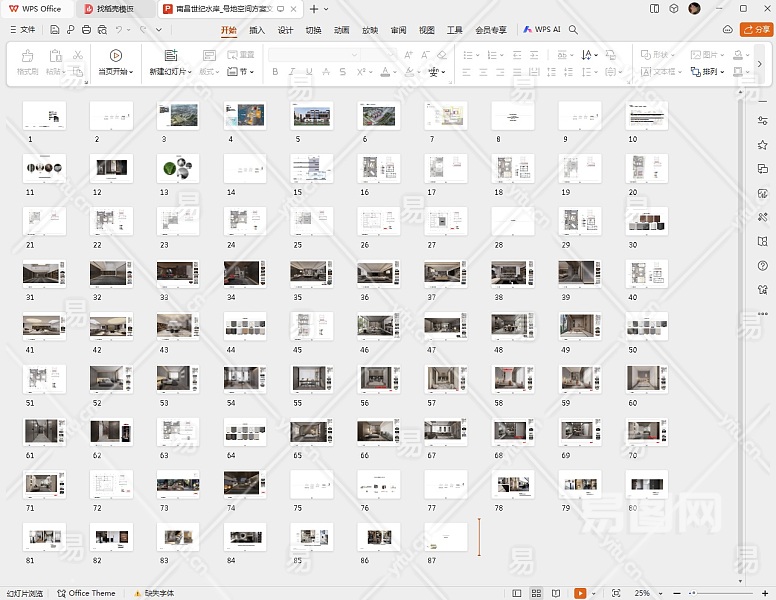Screen dimensions: 776x600
Task: Click the star favorites icon in sidebar
Action: point(763,145)
